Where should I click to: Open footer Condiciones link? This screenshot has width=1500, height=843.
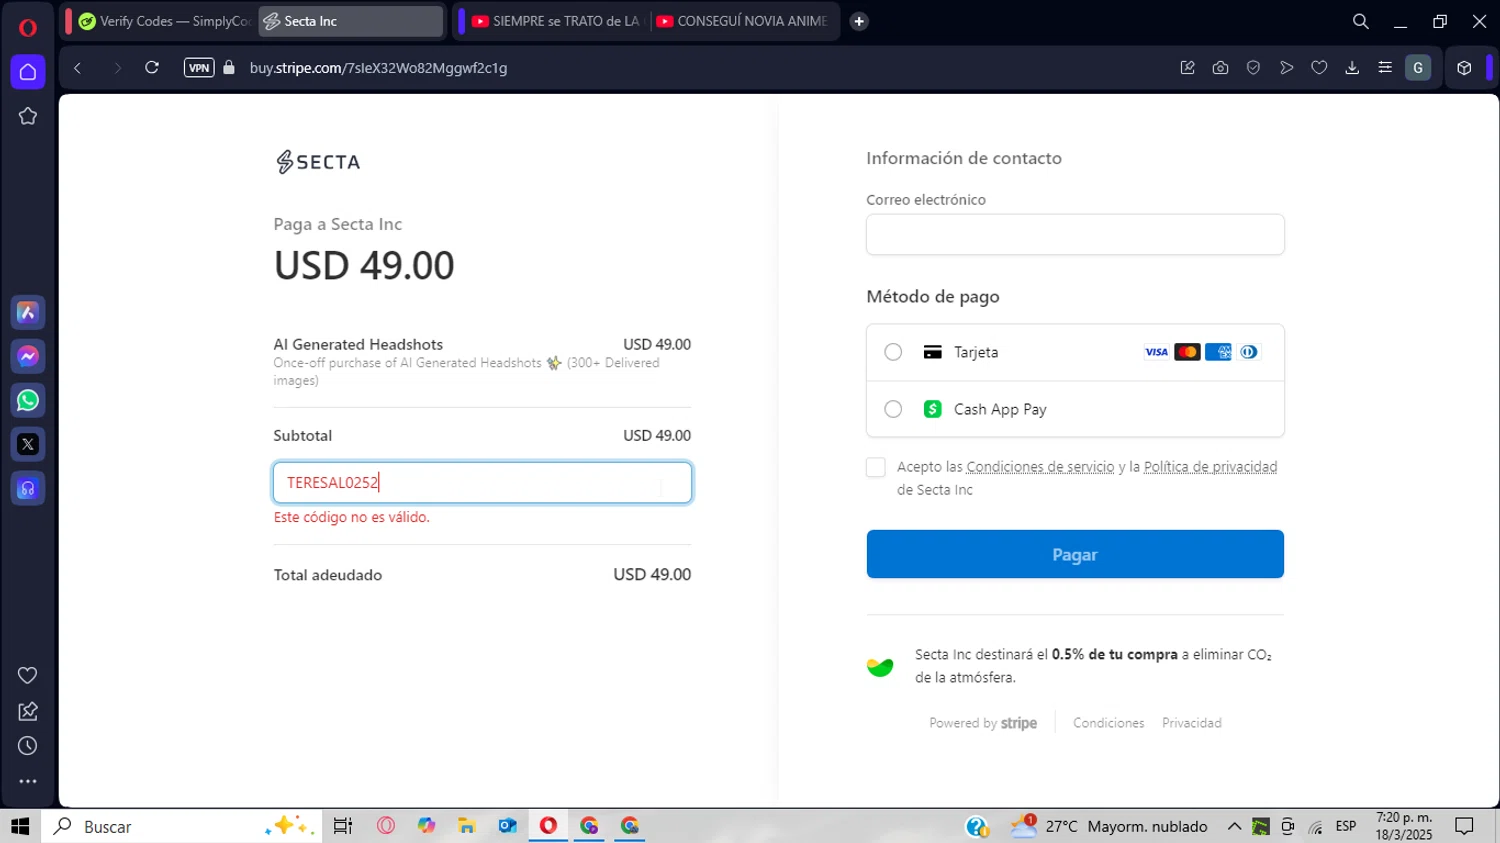pos(1108,723)
